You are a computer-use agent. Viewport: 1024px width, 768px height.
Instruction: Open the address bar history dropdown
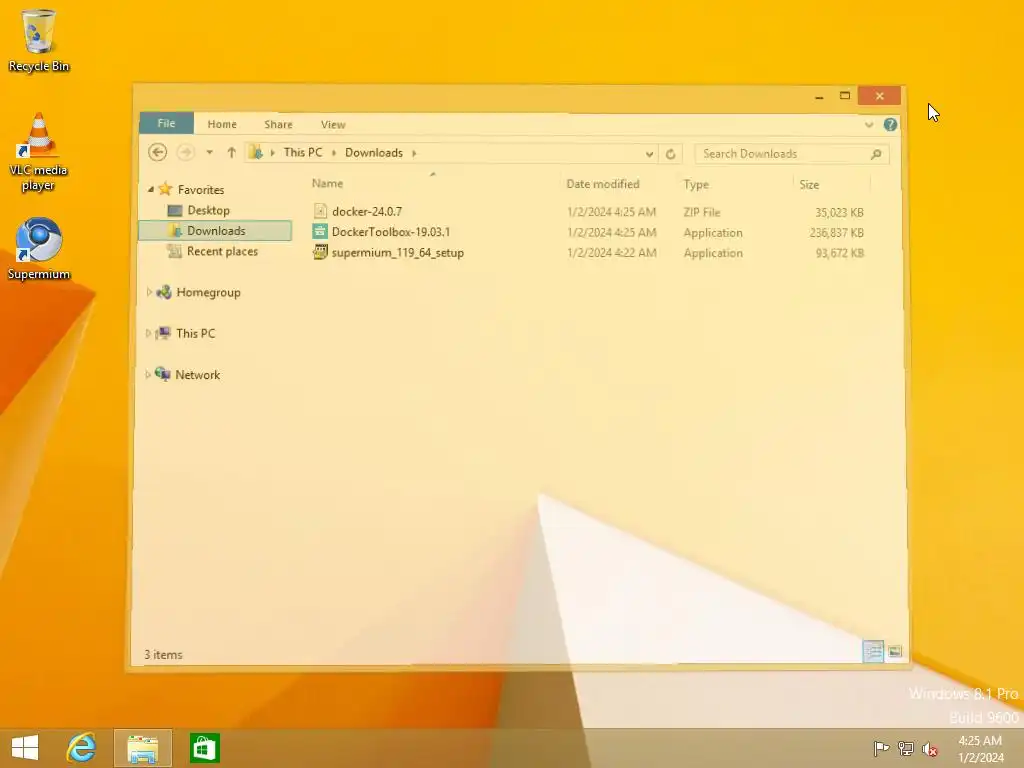click(x=649, y=154)
